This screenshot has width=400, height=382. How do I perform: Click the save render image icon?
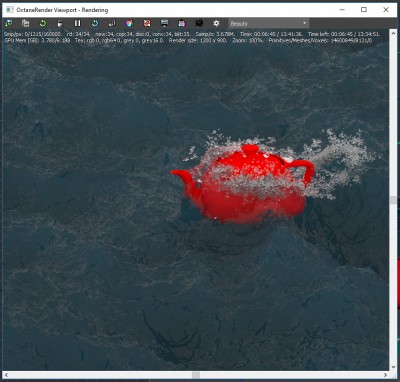tap(164, 23)
